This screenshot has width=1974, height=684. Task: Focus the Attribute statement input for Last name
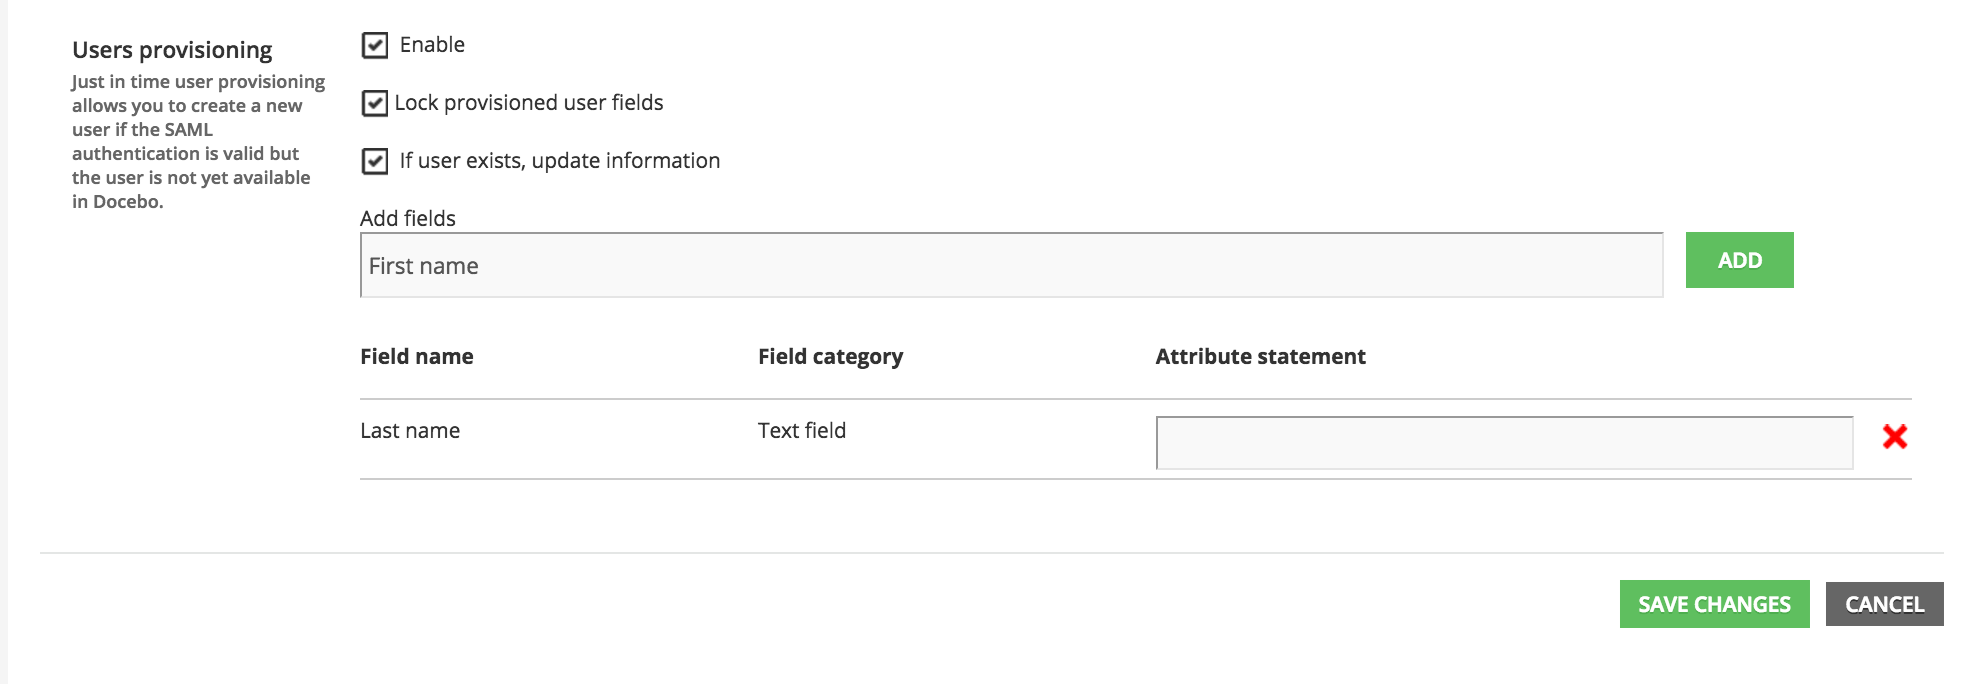(x=1504, y=443)
